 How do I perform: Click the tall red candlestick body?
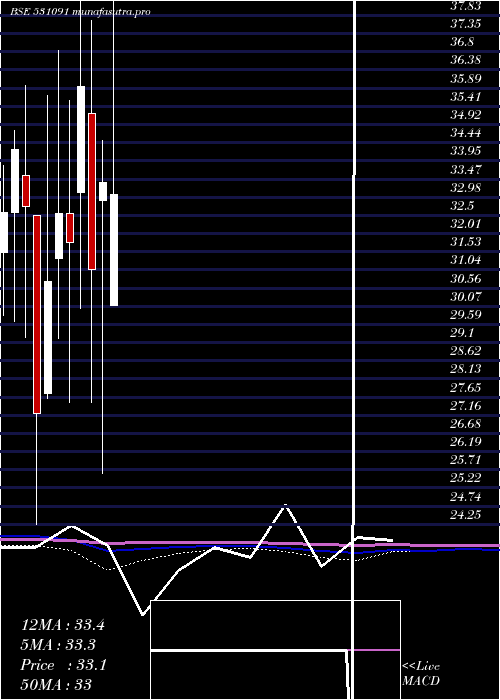37,314
